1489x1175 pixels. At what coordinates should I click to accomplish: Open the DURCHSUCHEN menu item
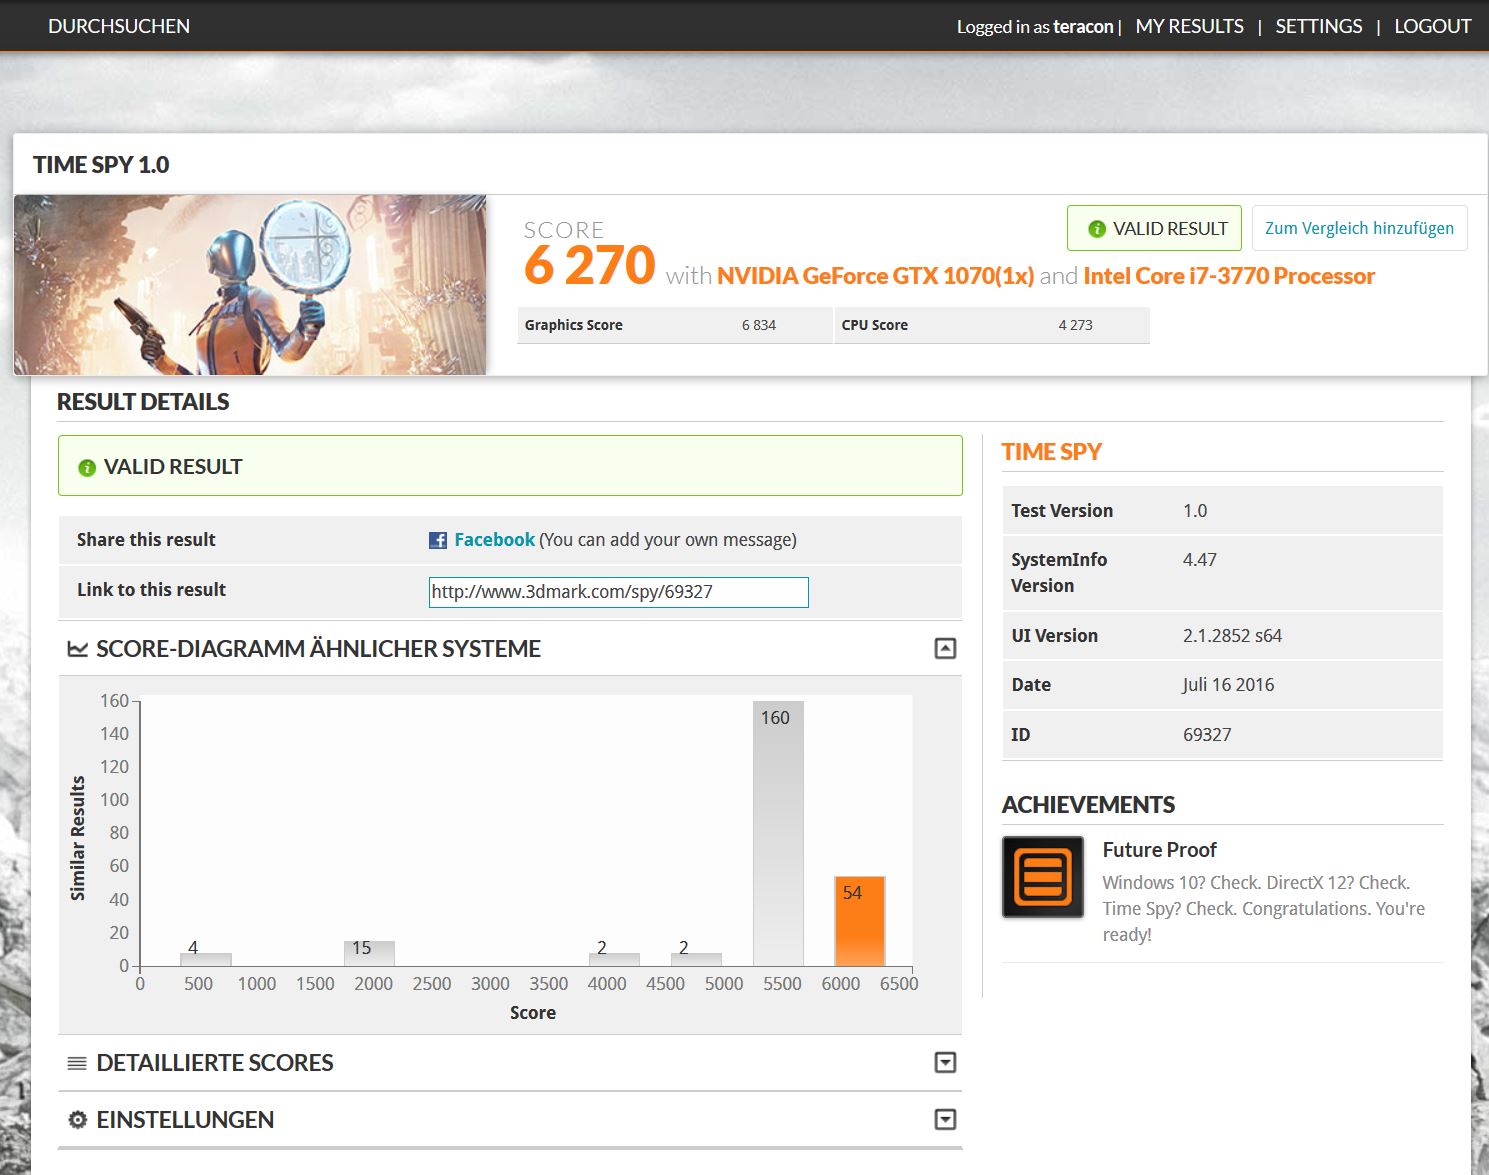[119, 26]
